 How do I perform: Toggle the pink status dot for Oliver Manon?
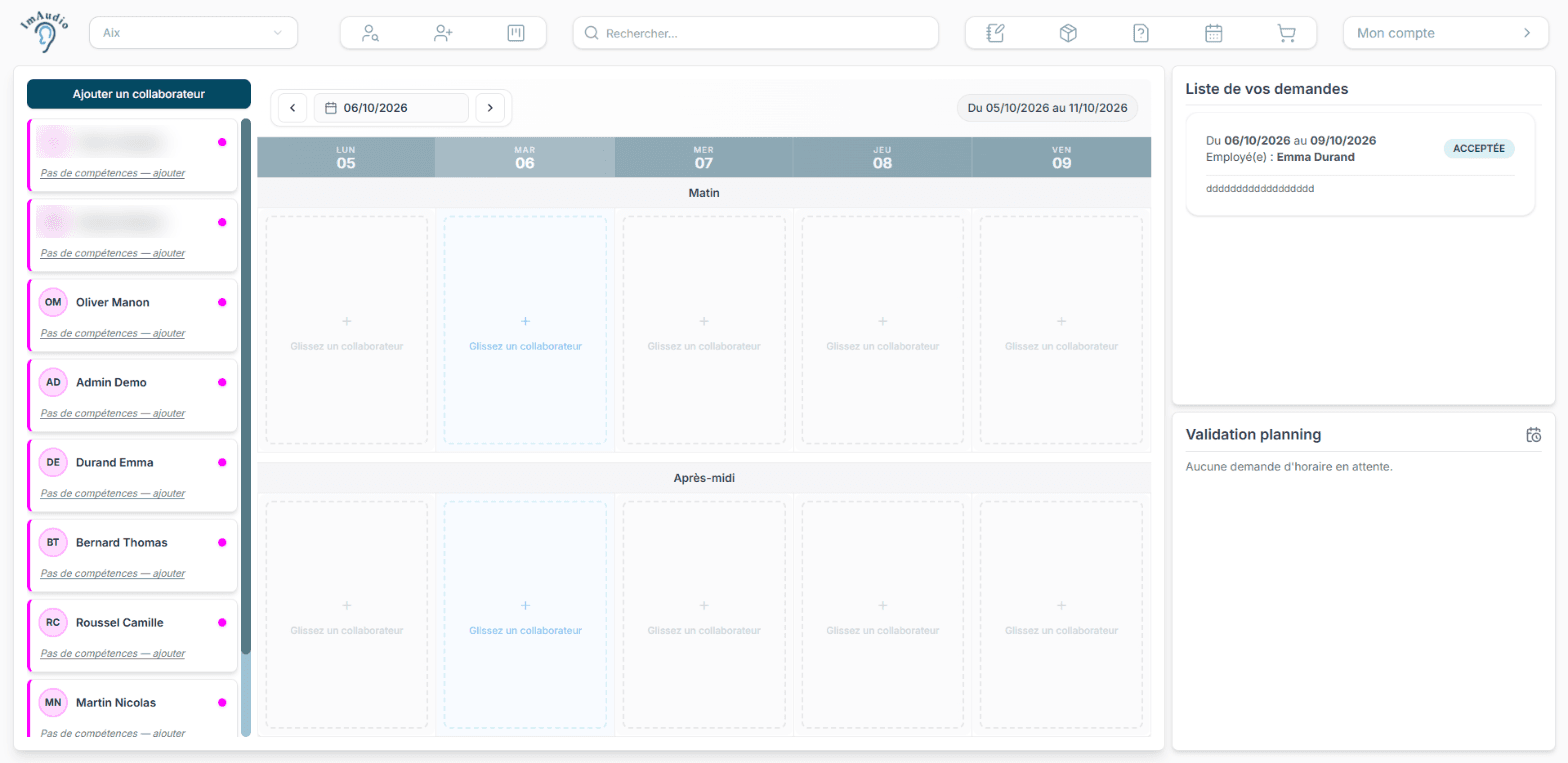[222, 302]
